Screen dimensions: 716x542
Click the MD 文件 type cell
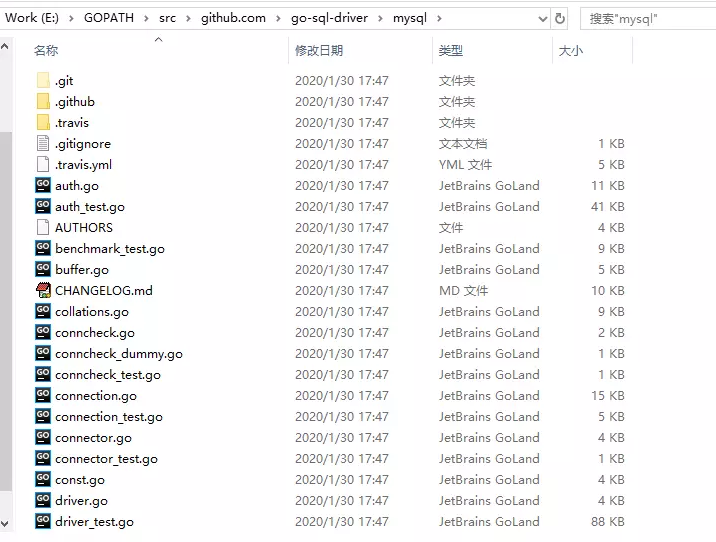pos(463,290)
